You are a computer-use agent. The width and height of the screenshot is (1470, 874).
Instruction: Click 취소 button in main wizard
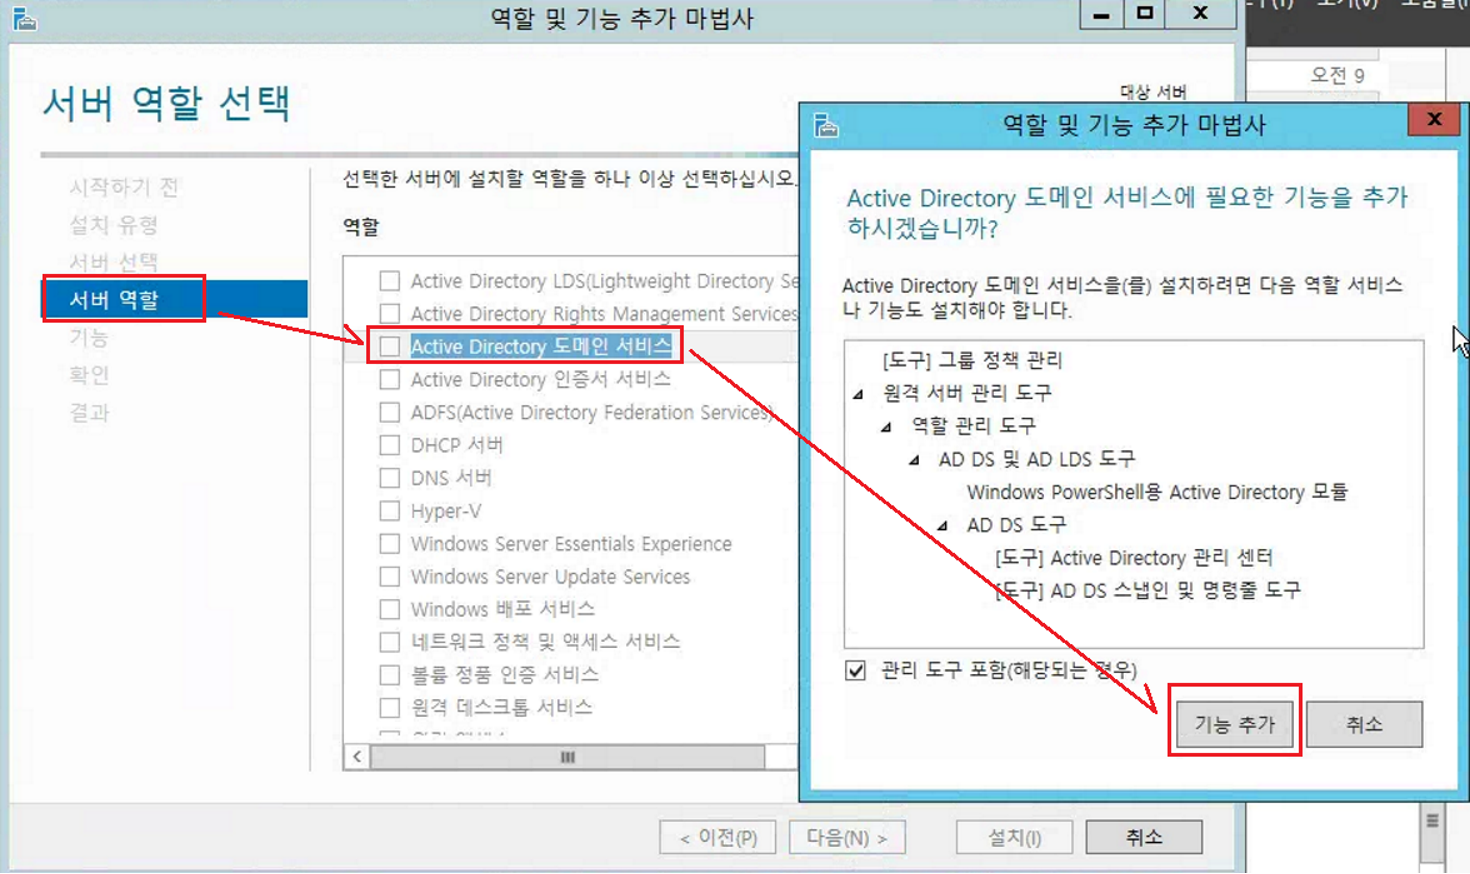1144,837
